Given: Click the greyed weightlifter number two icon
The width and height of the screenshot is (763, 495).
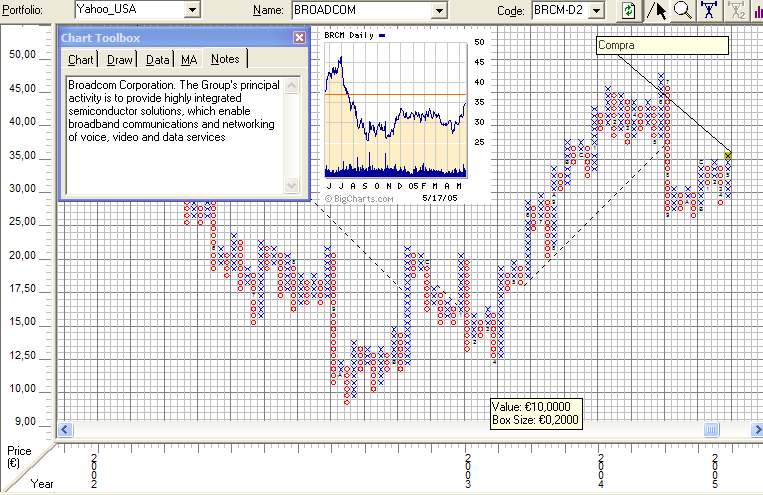Looking at the screenshot, I should click(737, 10).
